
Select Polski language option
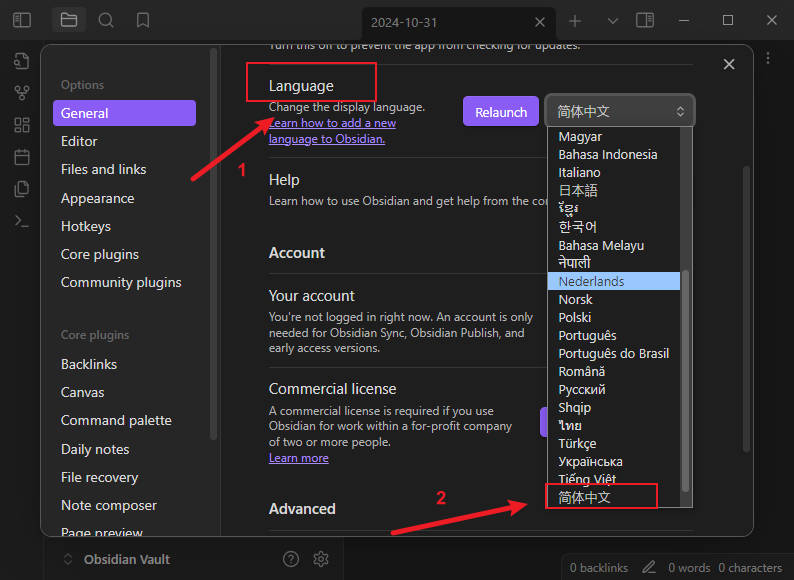tap(613, 318)
